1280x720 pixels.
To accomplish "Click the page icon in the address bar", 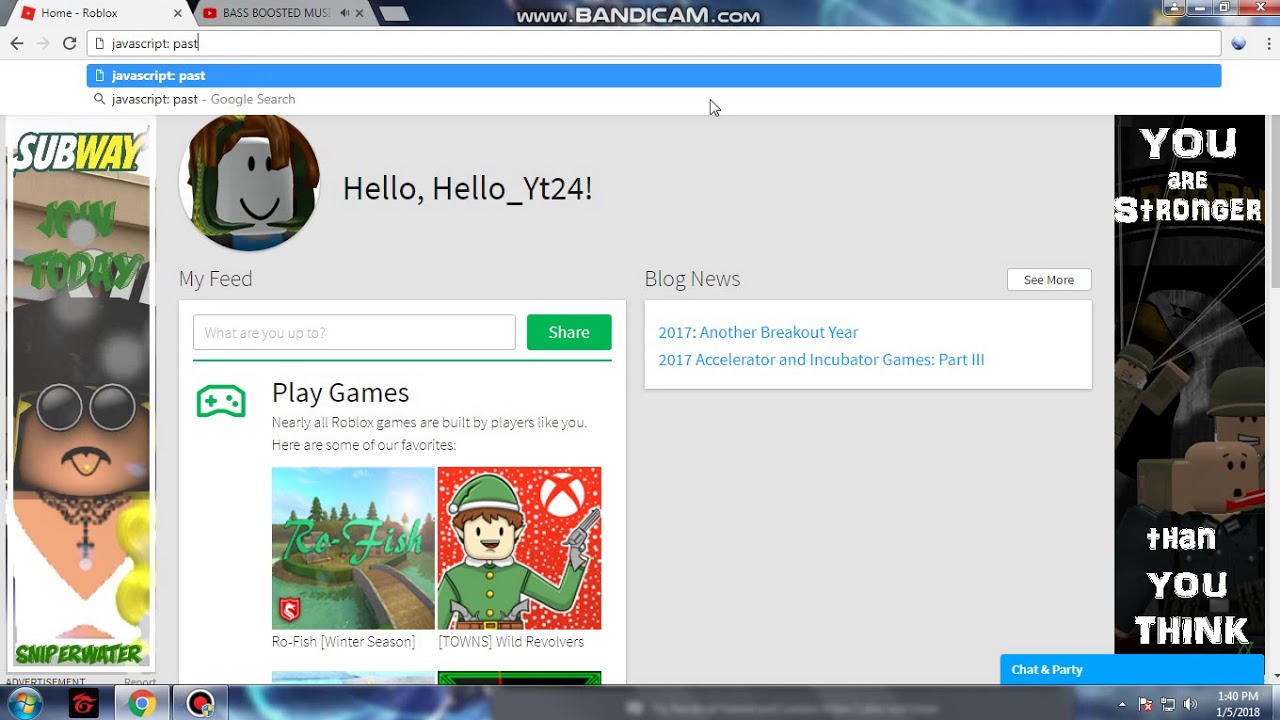I will tap(99, 43).
